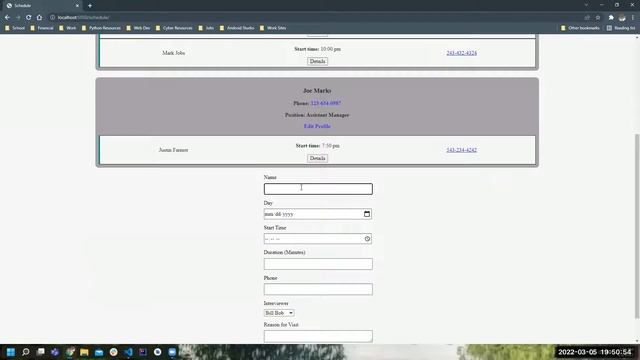
Task: Click the localhost address bar URL
Action: pyautogui.click(x=83, y=18)
